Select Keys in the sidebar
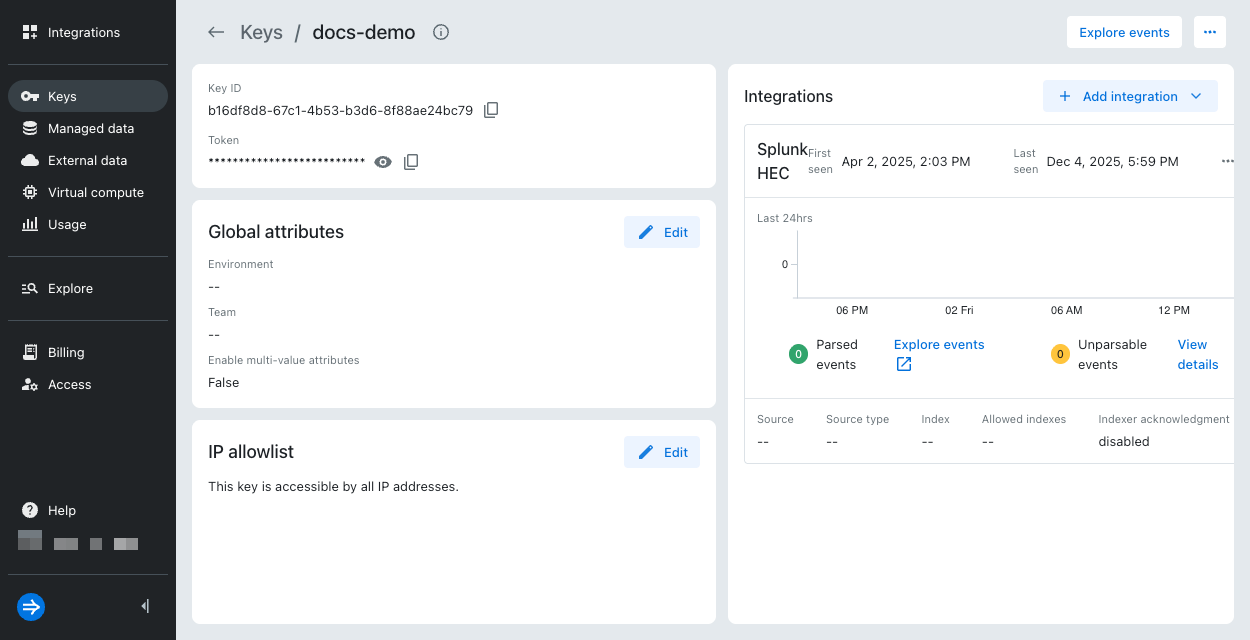Screen dimensions: 1250x640 point(88,96)
